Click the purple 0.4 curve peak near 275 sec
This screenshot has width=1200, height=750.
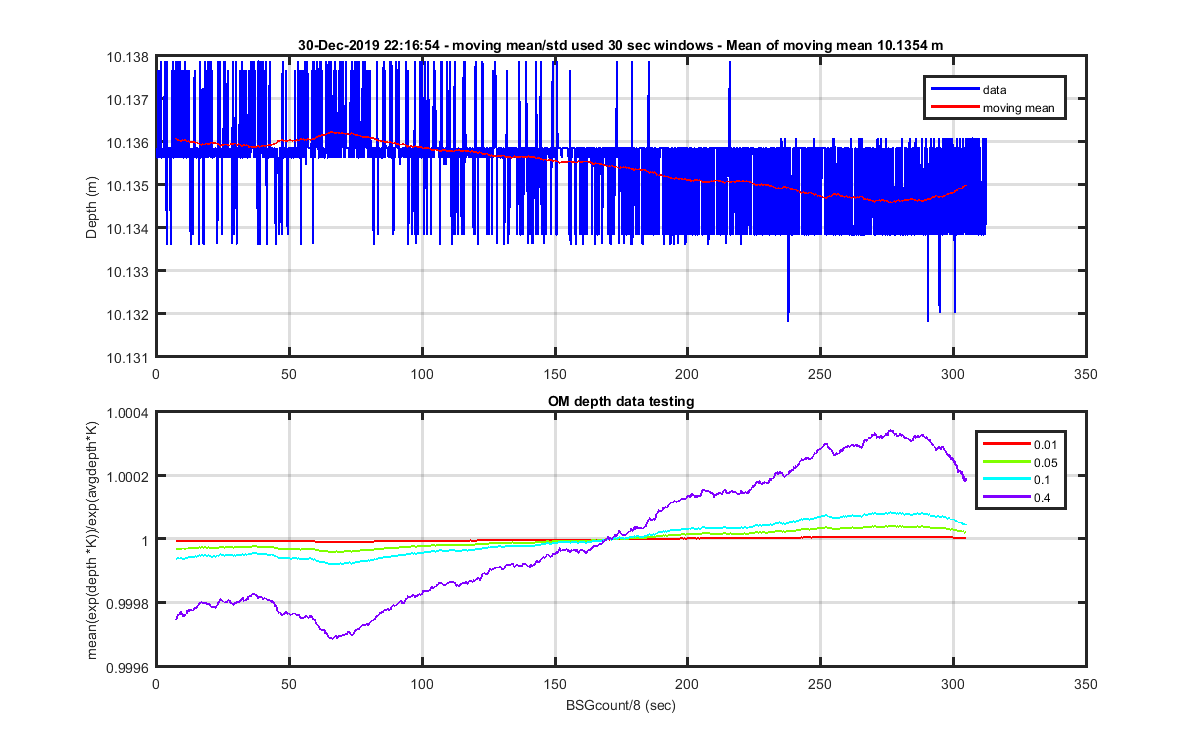point(889,432)
